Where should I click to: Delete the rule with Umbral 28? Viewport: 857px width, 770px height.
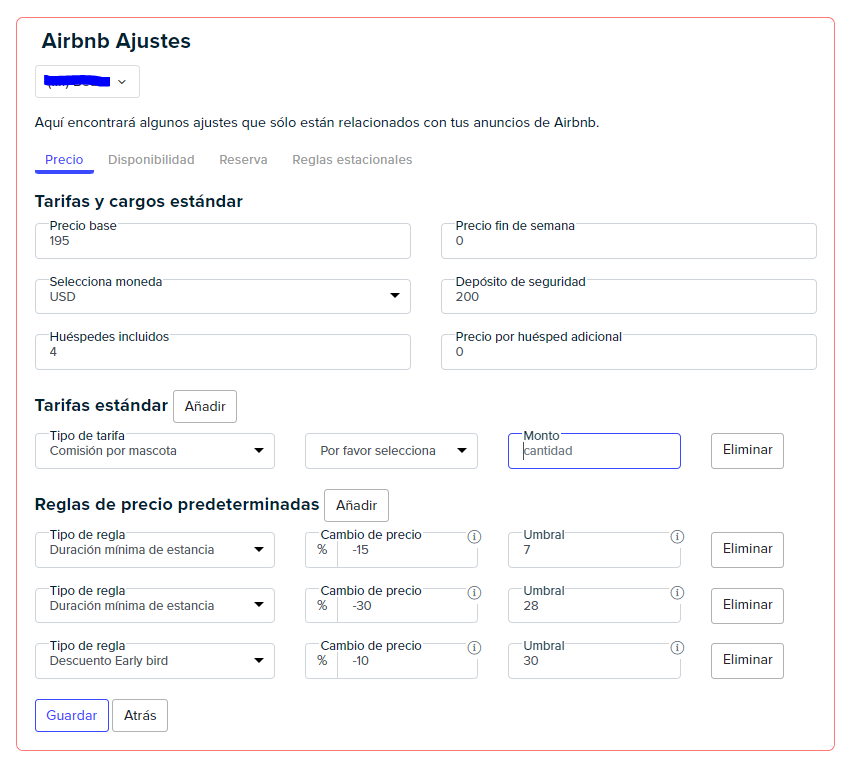click(x=747, y=606)
